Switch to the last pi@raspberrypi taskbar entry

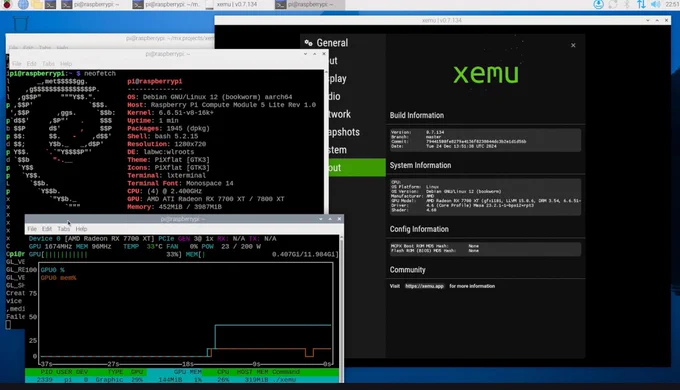click(309, 5)
